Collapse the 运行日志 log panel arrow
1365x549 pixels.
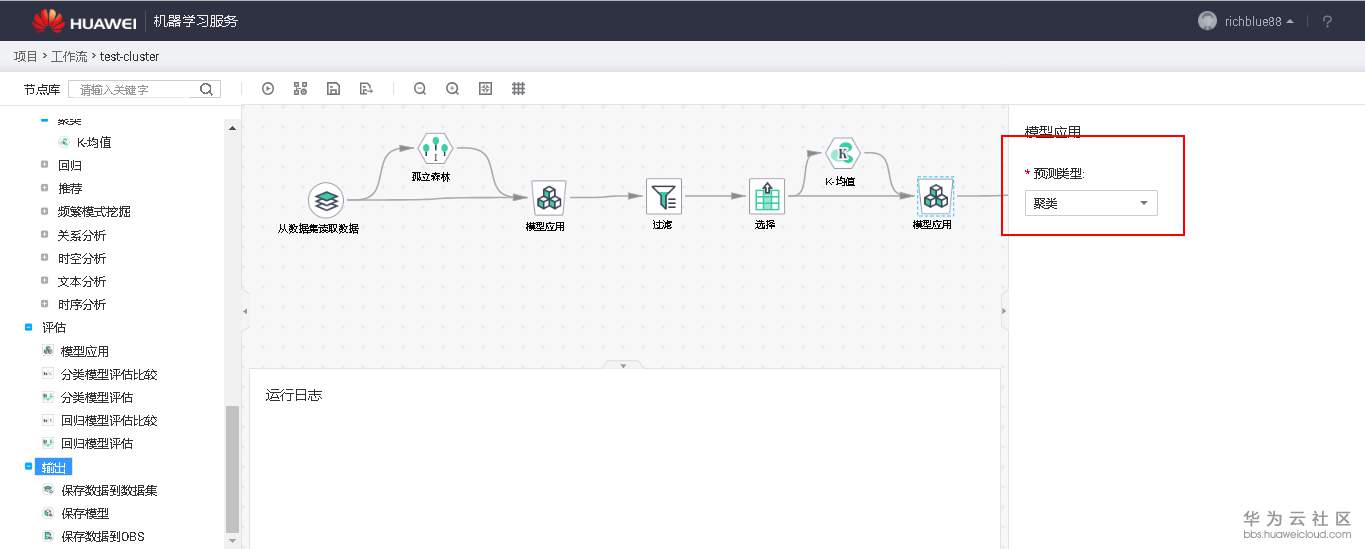pos(624,365)
